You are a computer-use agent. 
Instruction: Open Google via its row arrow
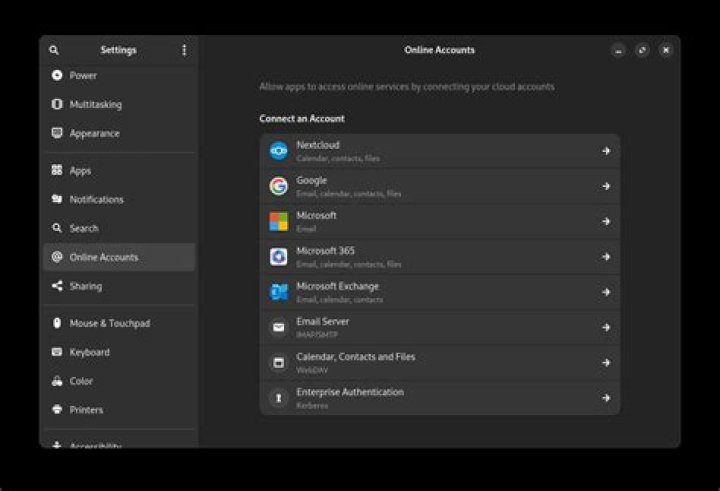[606, 186]
